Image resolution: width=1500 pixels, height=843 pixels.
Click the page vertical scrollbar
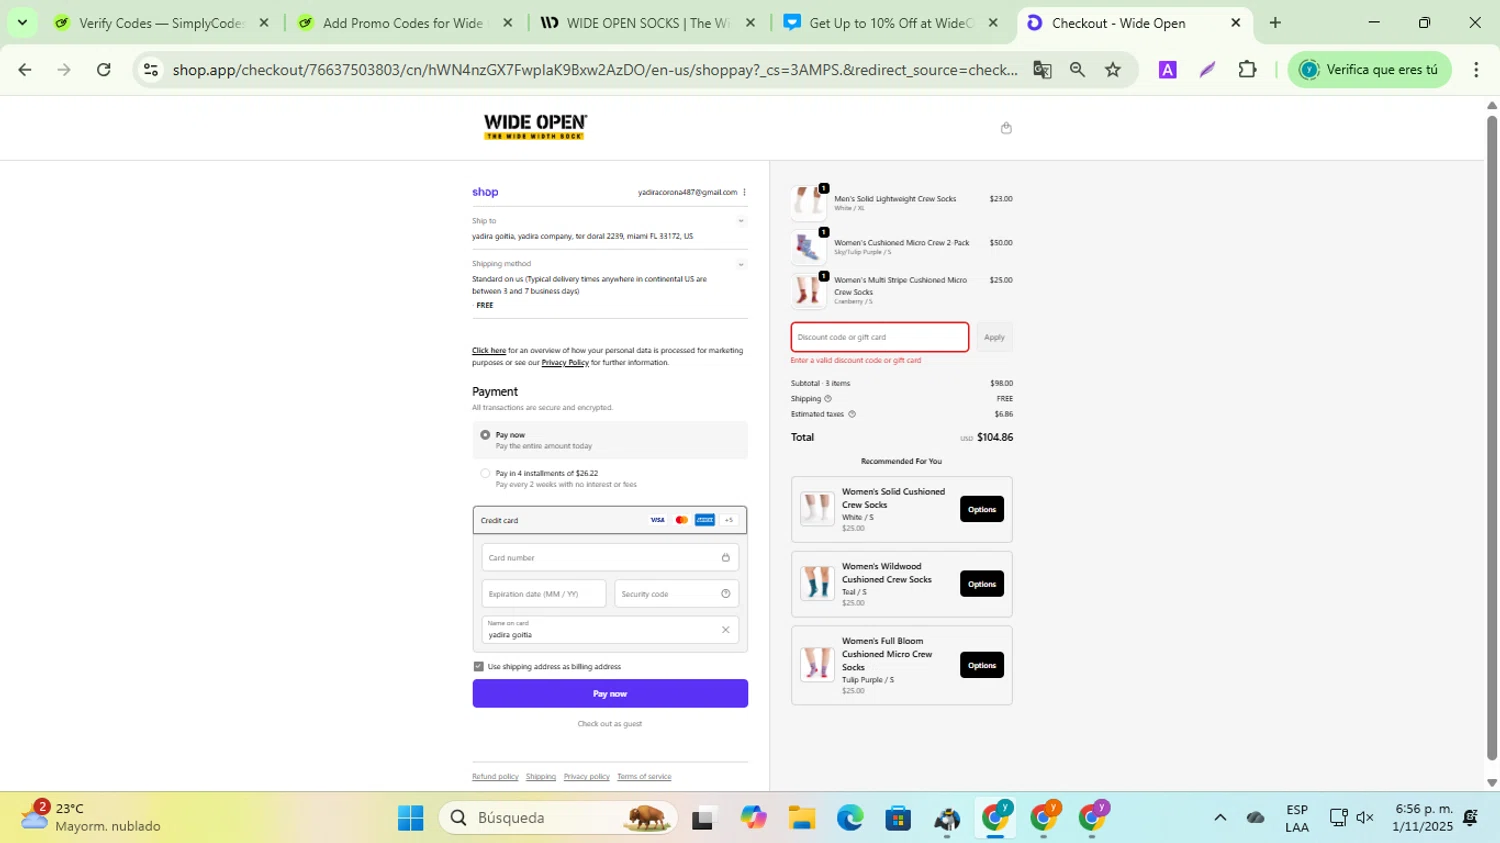pos(1492,438)
